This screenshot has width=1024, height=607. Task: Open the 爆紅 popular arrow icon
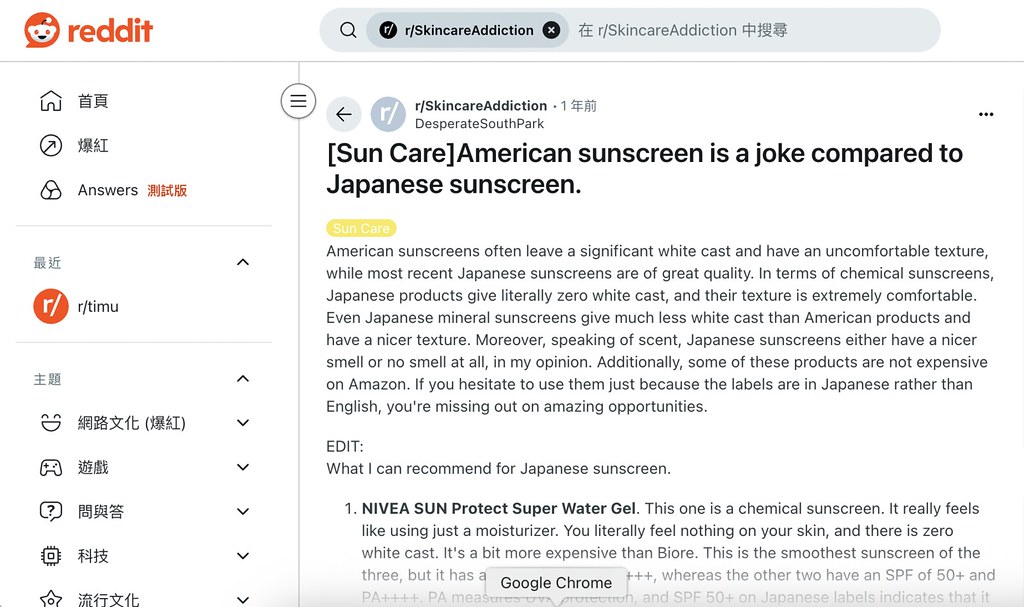tap(51, 146)
